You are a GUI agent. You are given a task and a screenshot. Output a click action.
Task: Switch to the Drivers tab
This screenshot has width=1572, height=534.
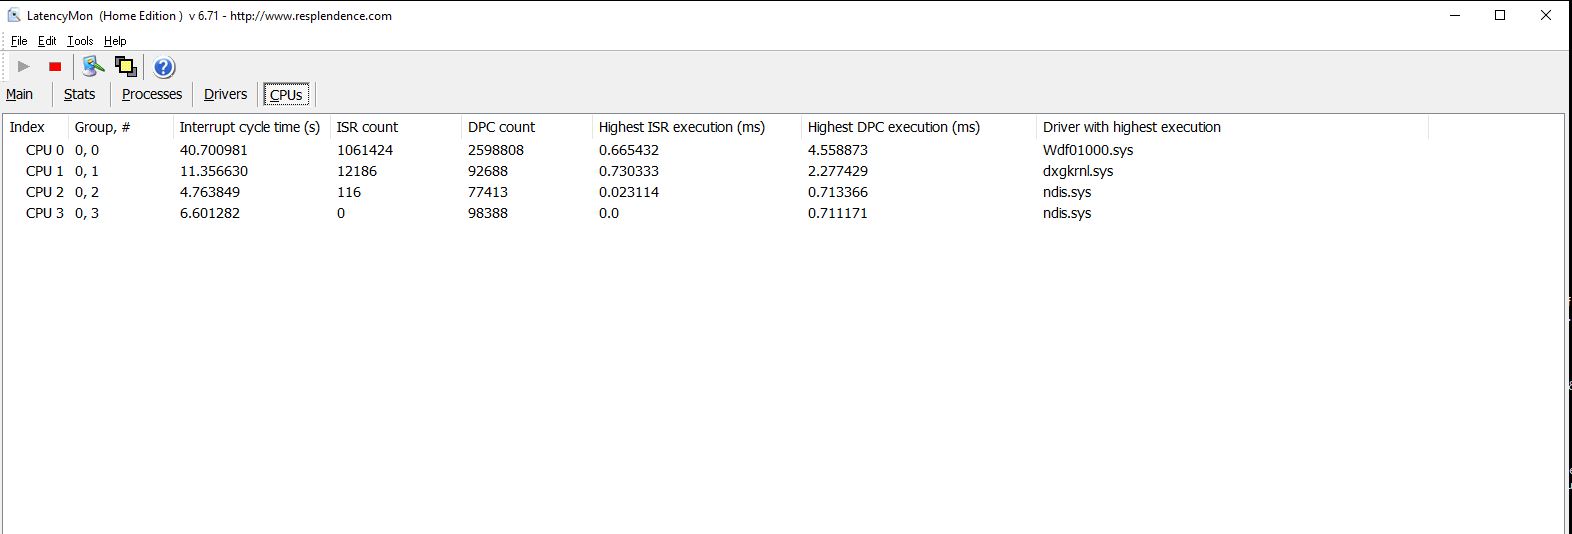pyautogui.click(x=225, y=94)
